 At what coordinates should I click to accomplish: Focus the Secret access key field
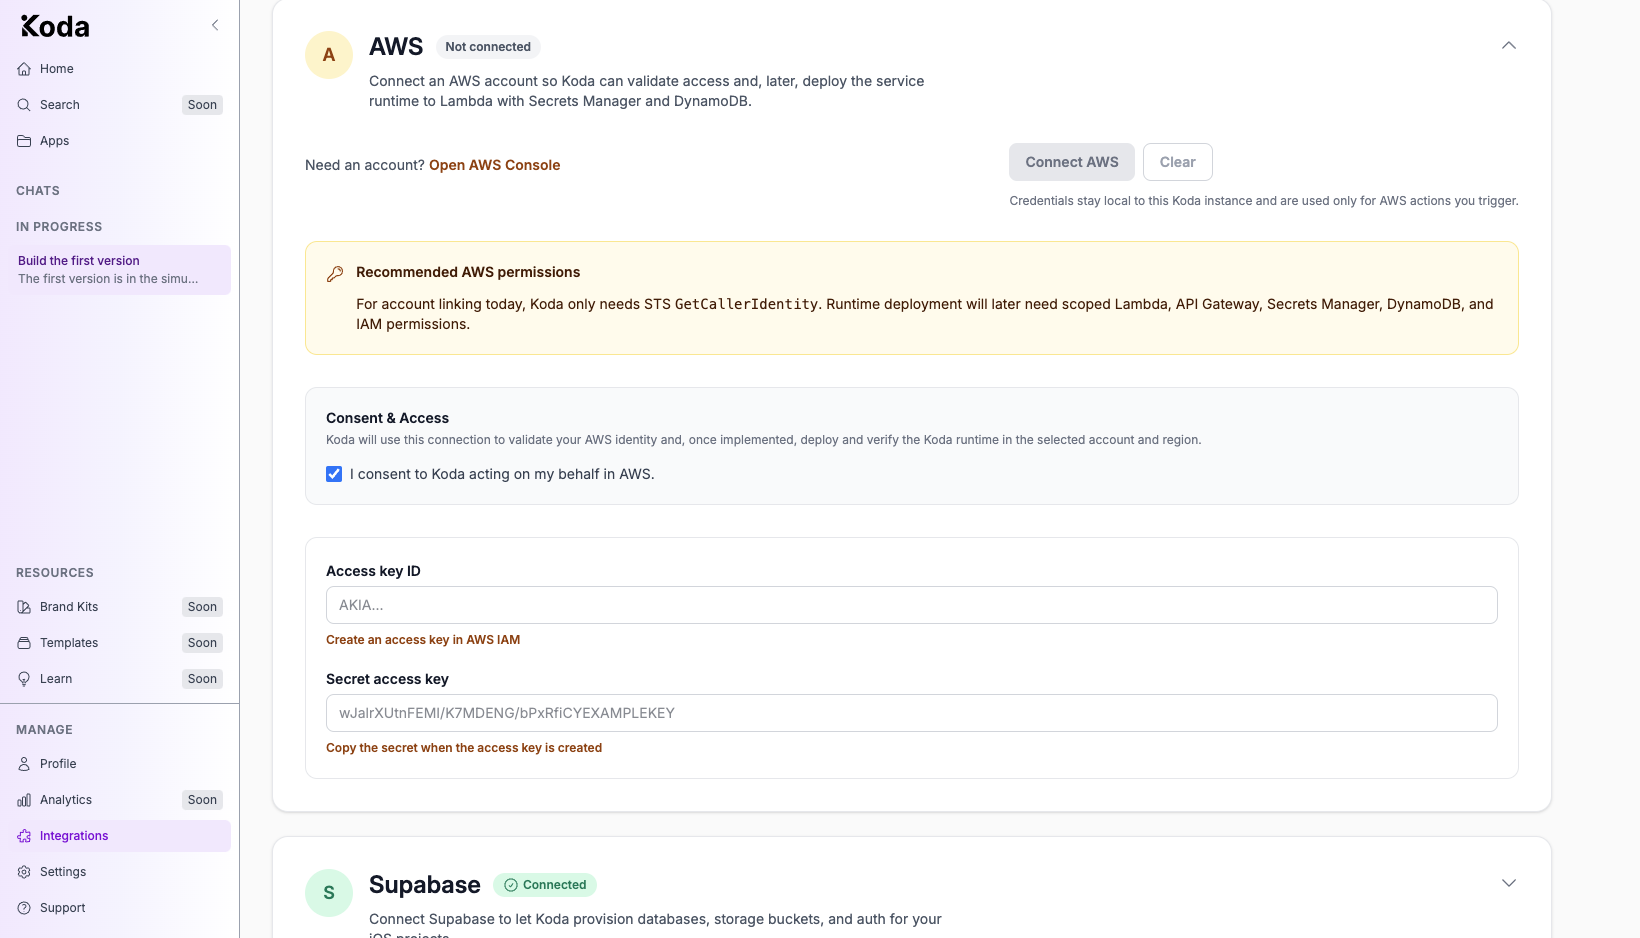click(912, 713)
